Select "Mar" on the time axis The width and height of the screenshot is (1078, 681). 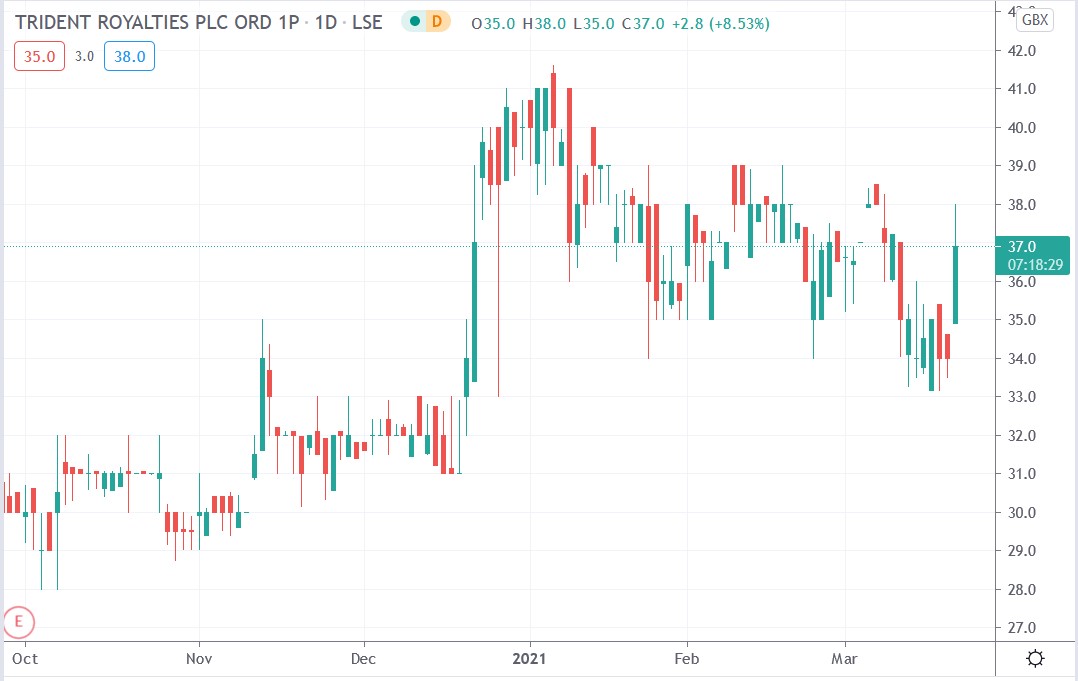coord(845,659)
